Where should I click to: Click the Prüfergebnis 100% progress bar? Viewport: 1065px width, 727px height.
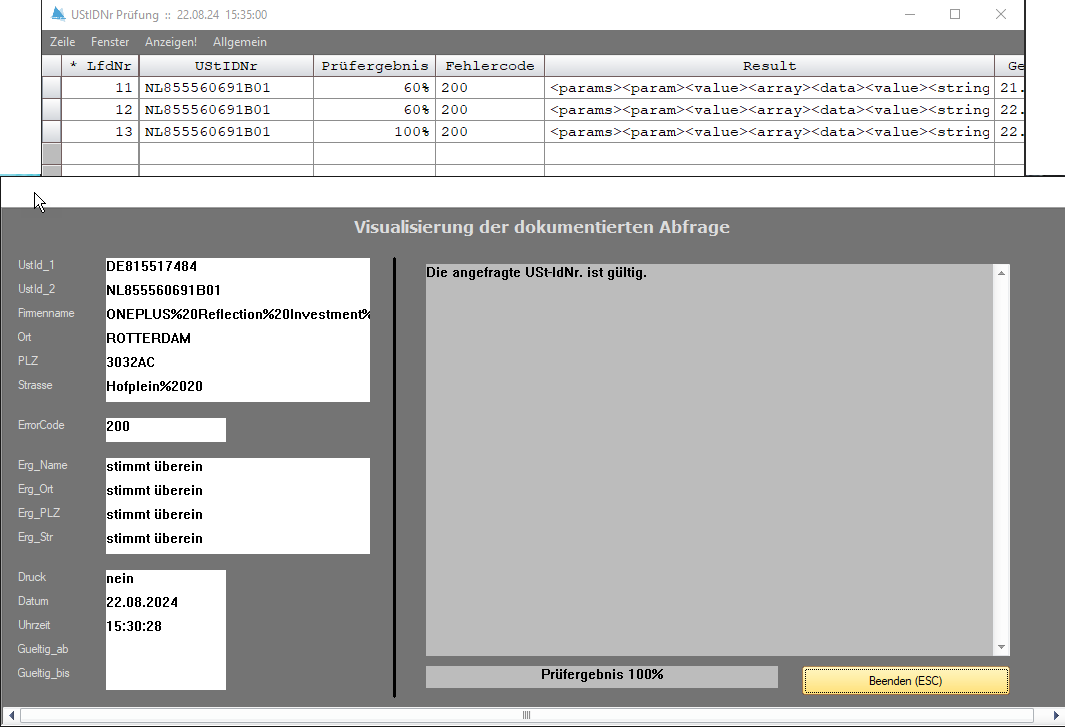[x=601, y=676]
